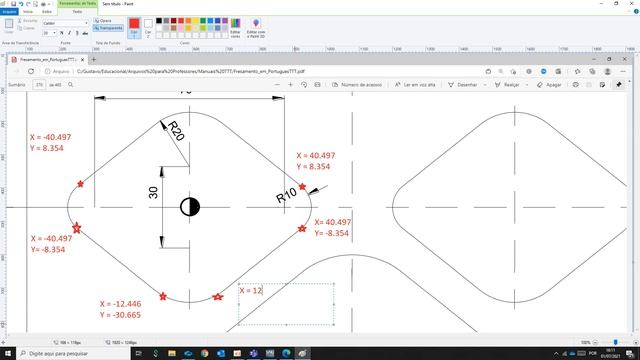This screenshot has width=640, height=360.
Task: Select the Texto ribbon tab
Action: [78, 11]
